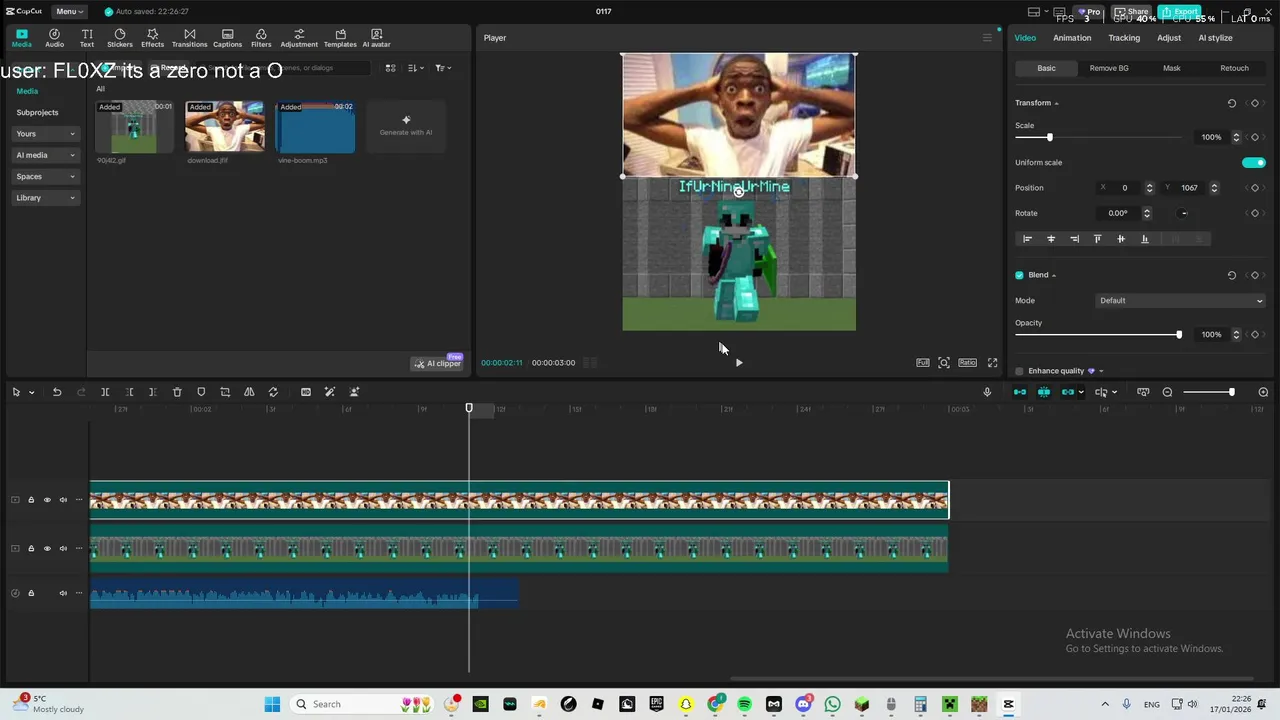1280x720 pixels.
Task: Toggle main track magnet in timeline toolbar
Action: (x=1020, y=392)
